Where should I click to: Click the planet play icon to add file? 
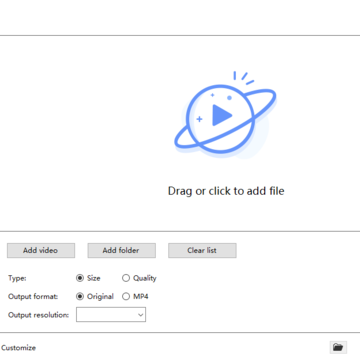(225, 114)
